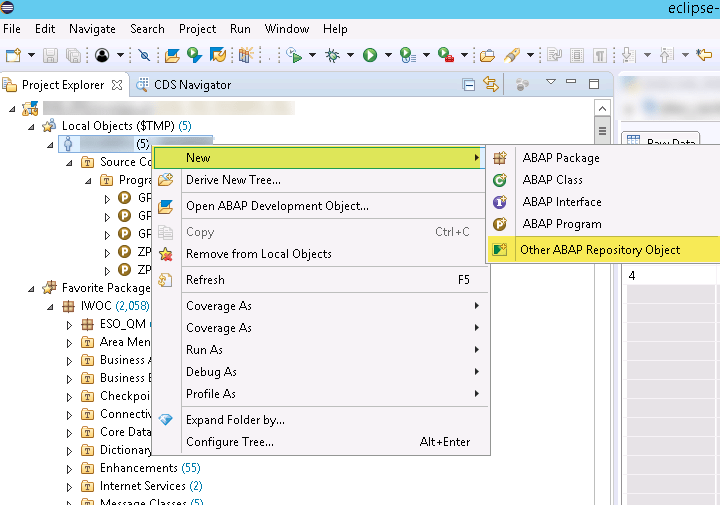Viewport: 720px width, 505px height.
Task: Click the green Run toolbar icon
Action: (370, 56)
